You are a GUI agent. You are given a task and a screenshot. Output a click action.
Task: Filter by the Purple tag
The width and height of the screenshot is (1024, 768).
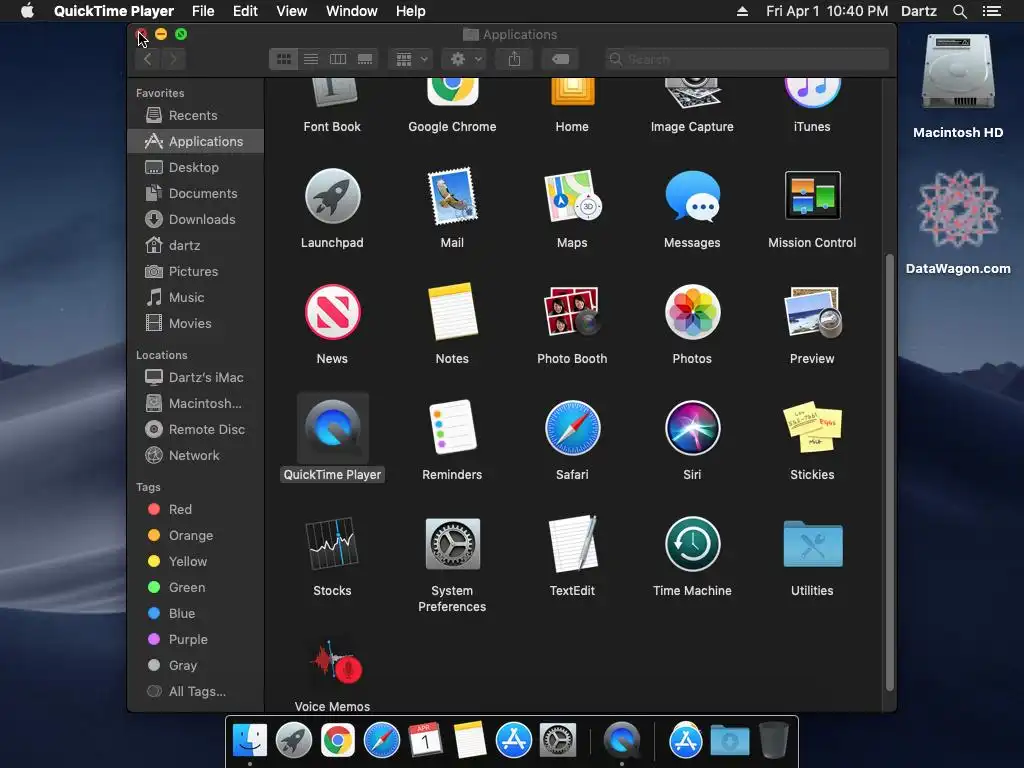196,639
